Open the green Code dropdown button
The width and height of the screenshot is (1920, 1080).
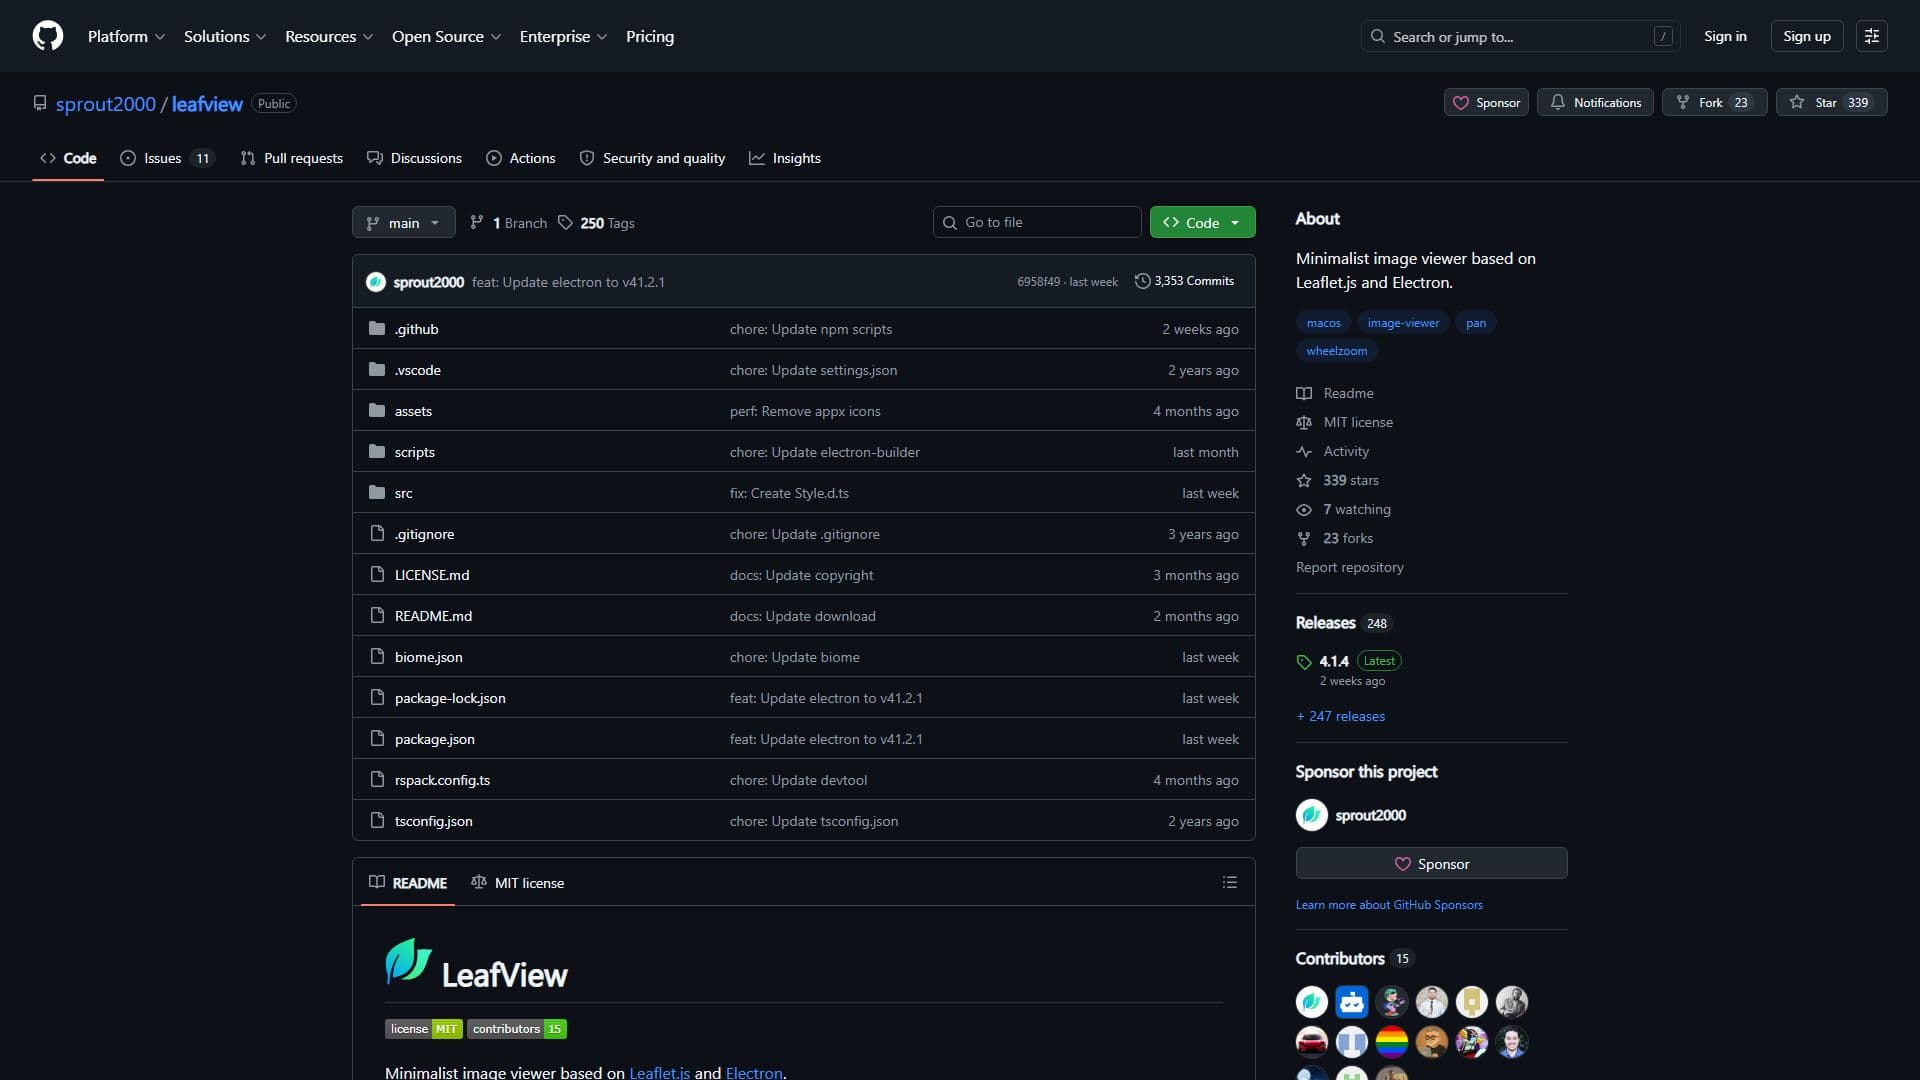coord(1202,222)
